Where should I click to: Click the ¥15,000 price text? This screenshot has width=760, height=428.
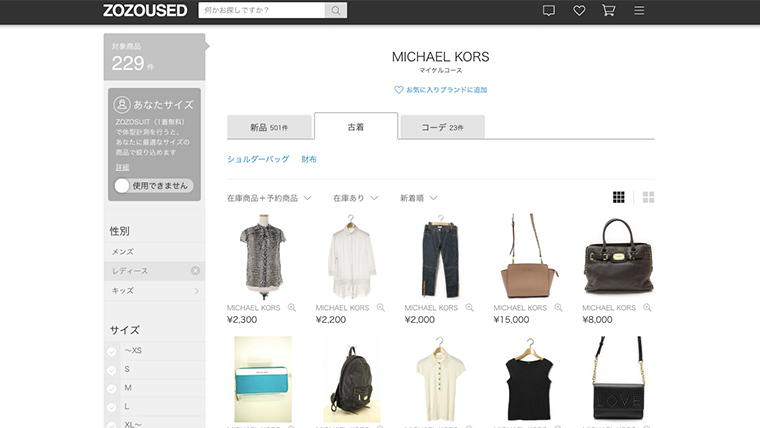point(511,320)
